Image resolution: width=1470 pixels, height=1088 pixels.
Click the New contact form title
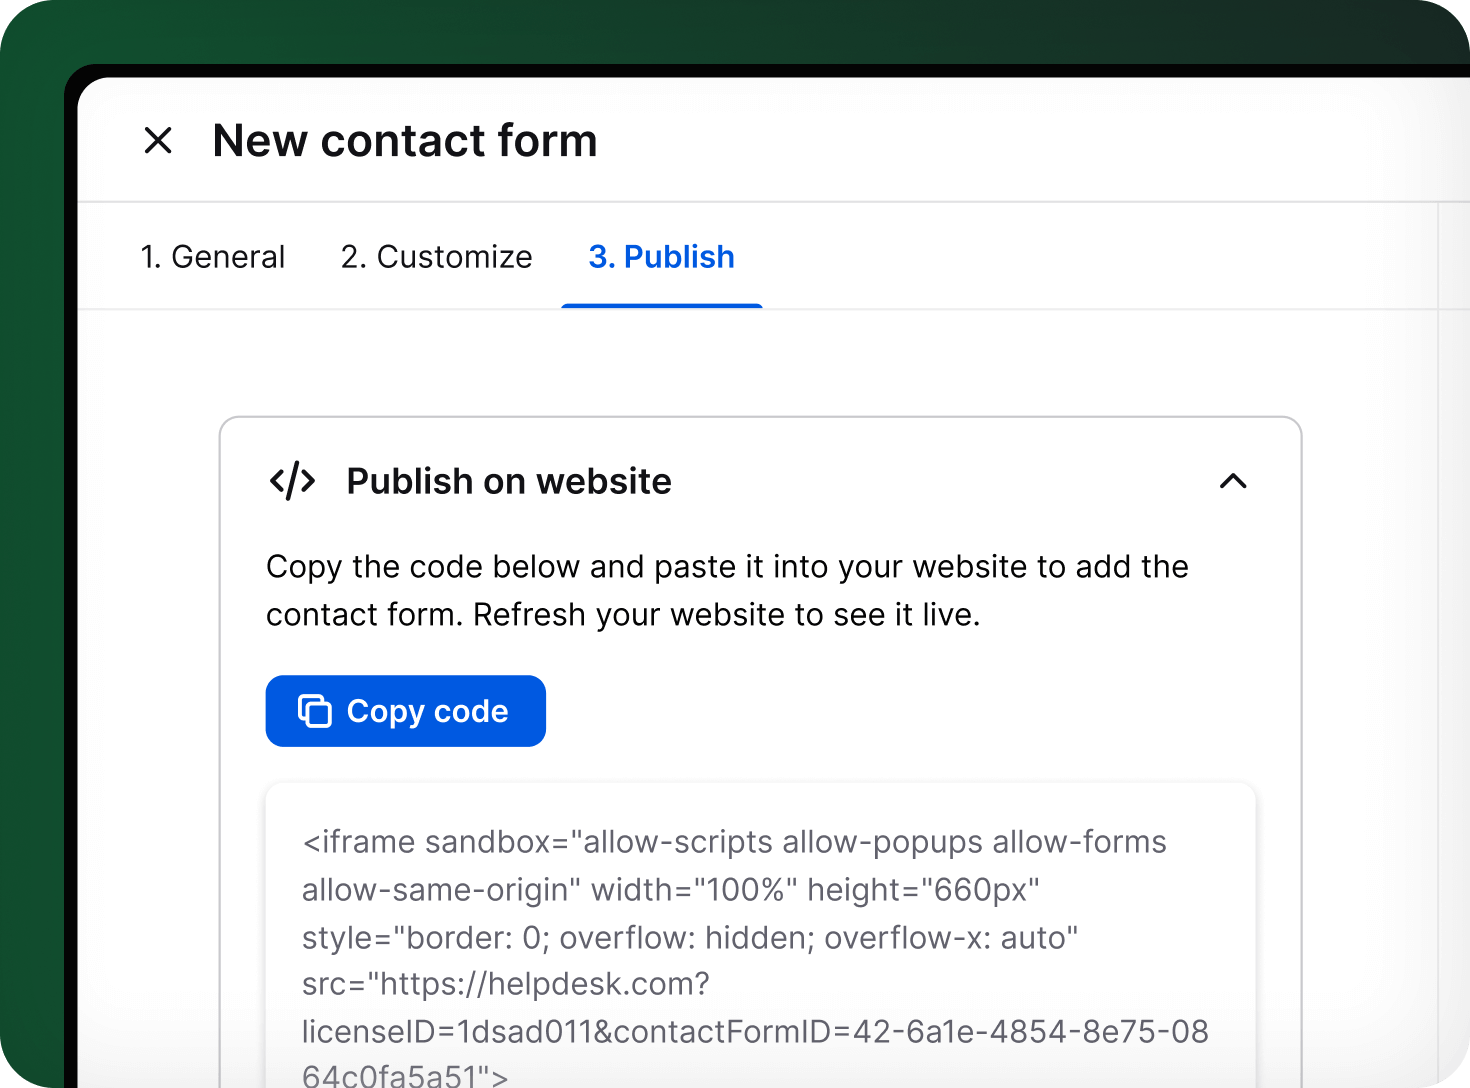click(x=405, y=141)
